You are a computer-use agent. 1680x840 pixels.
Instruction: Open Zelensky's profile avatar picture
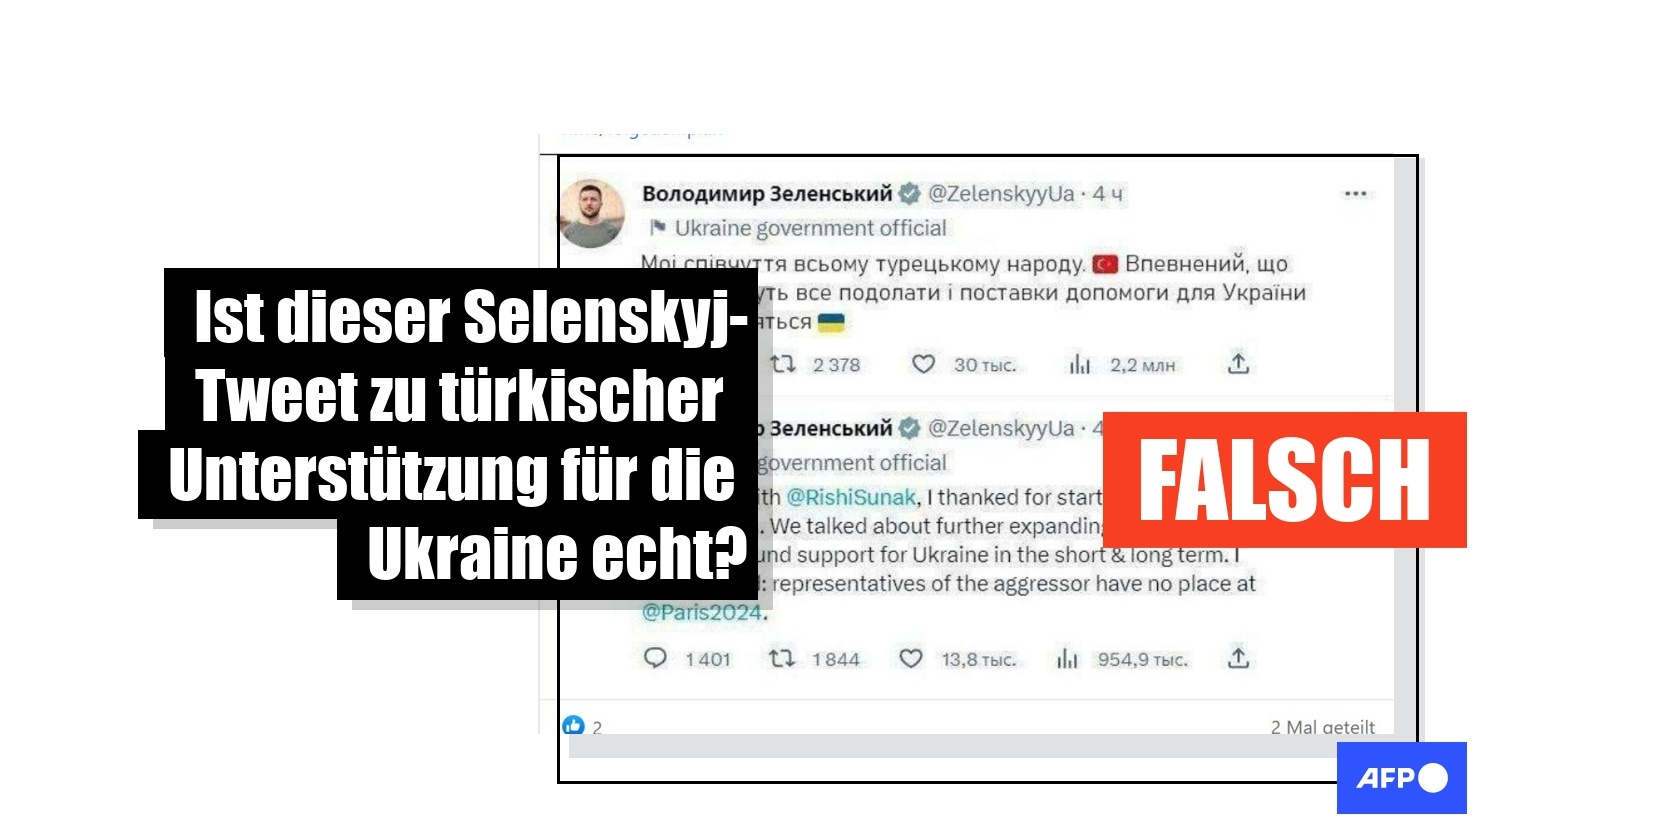[591, 213]
